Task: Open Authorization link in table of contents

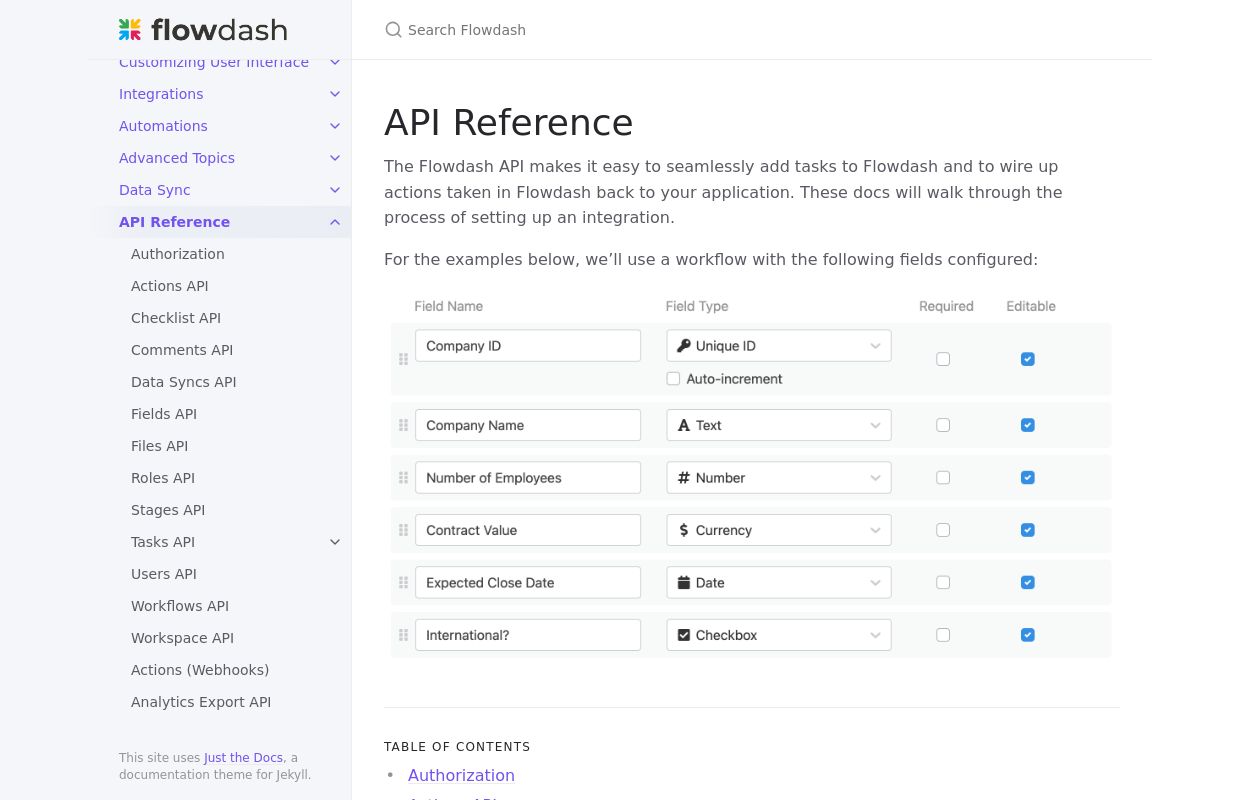Action: coord(461,775)
